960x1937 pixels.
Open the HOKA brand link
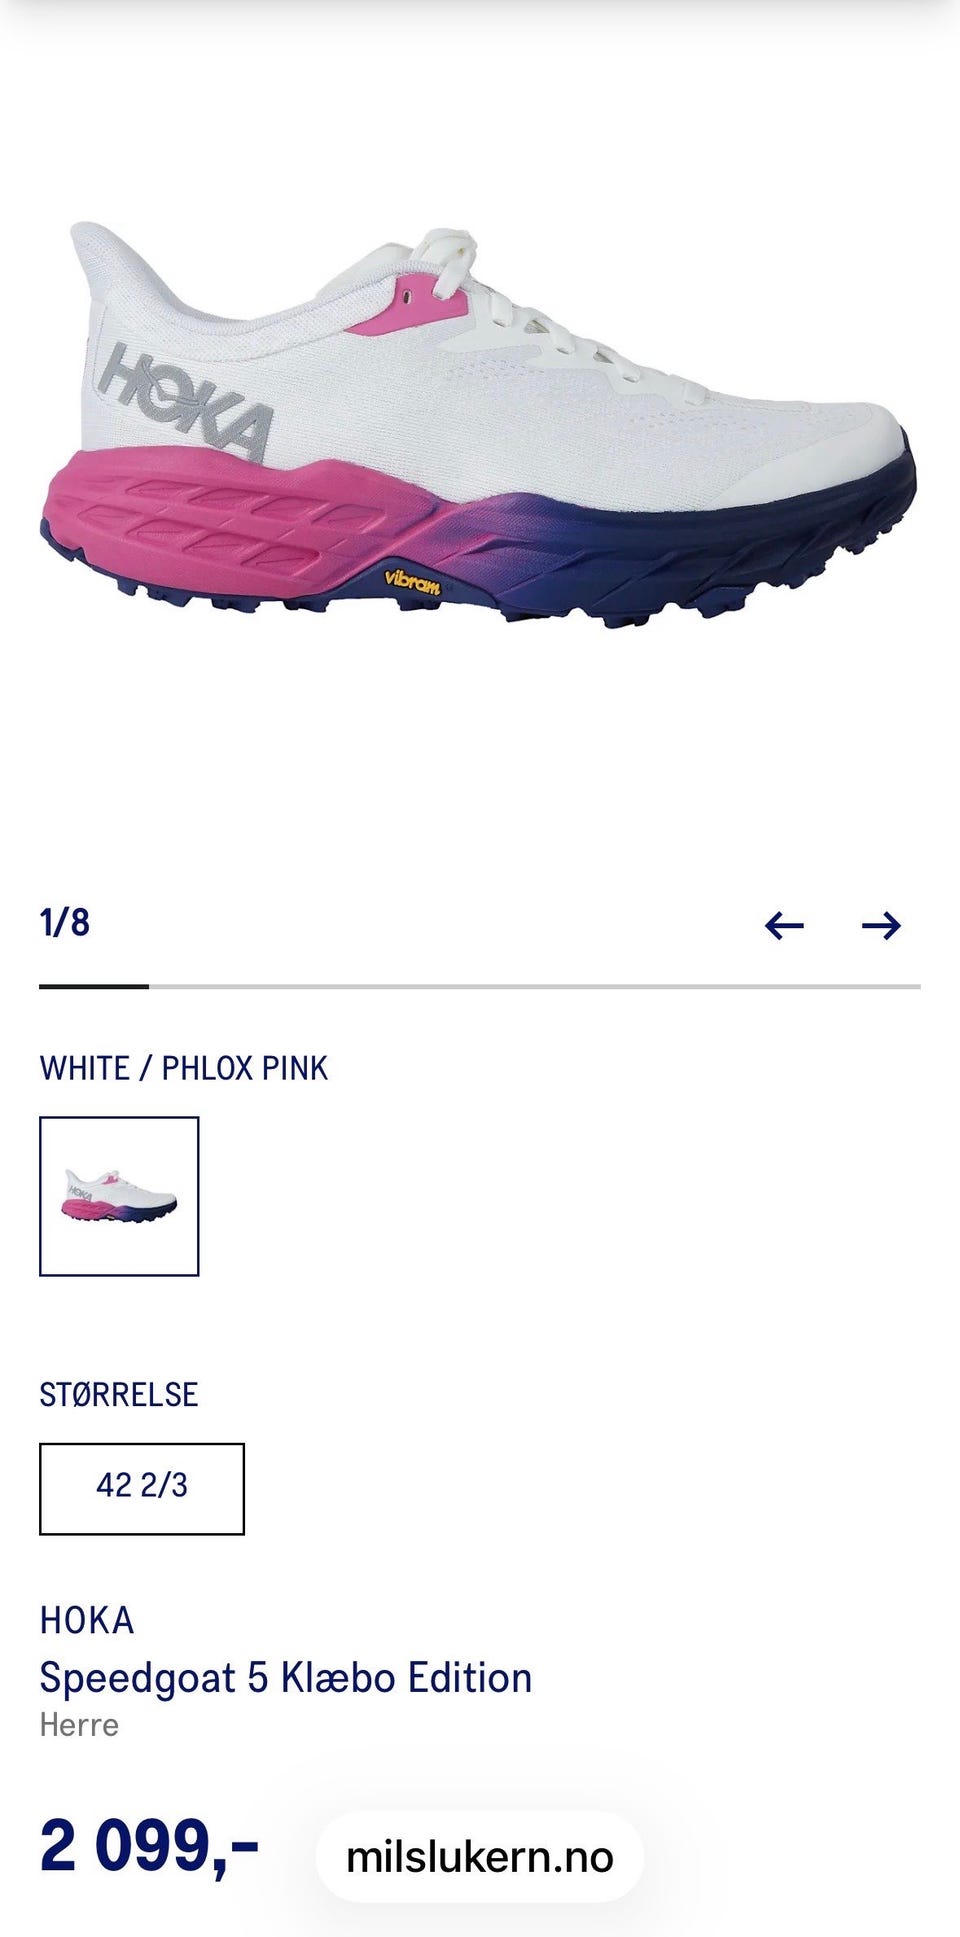point(87,1620)
